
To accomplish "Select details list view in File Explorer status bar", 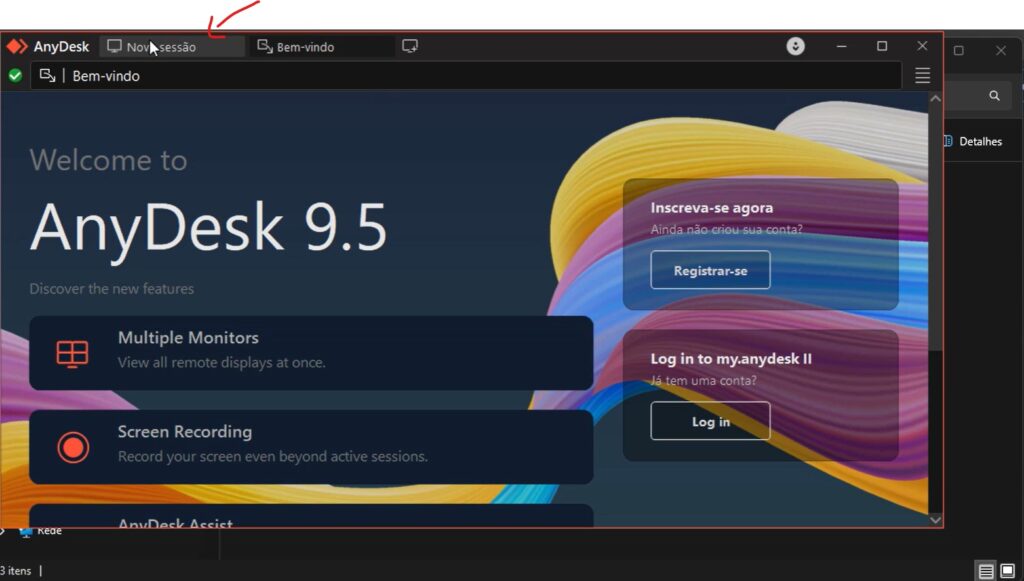I will [x=985, y=571].
